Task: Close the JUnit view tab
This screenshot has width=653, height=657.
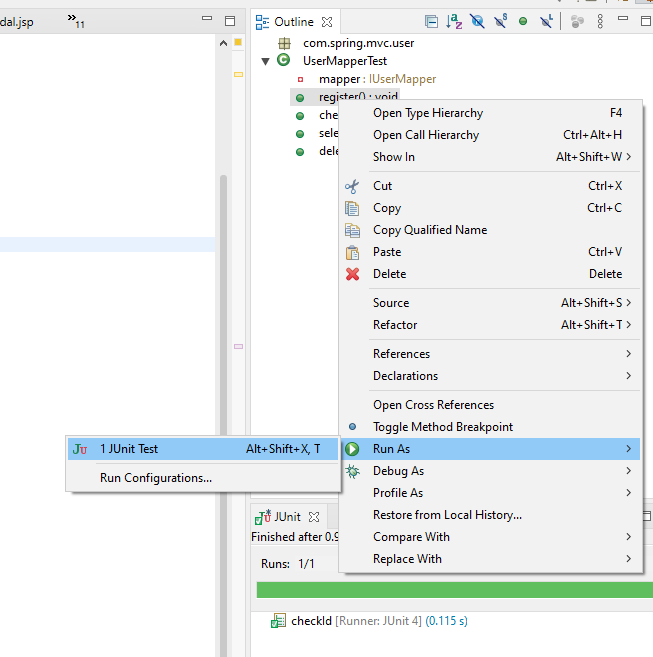Action: click(314, 517)
